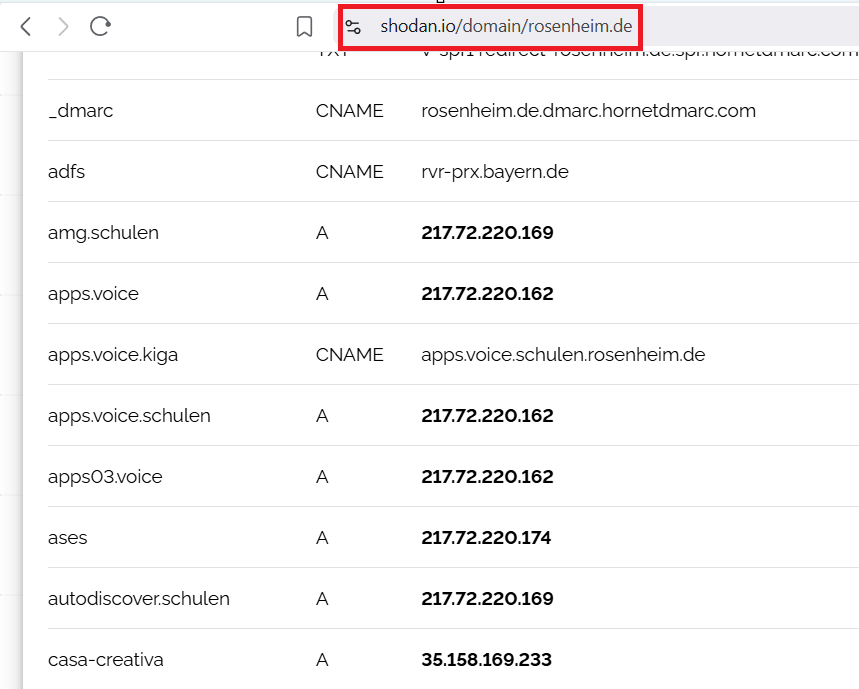
Task: Click rvr-prx.bayern.de CNAME value
Action: (495, 172)
